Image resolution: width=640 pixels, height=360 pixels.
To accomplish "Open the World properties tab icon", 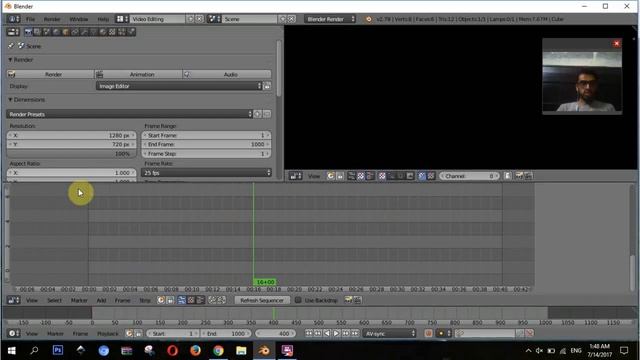I will click(x=56, y=32).
